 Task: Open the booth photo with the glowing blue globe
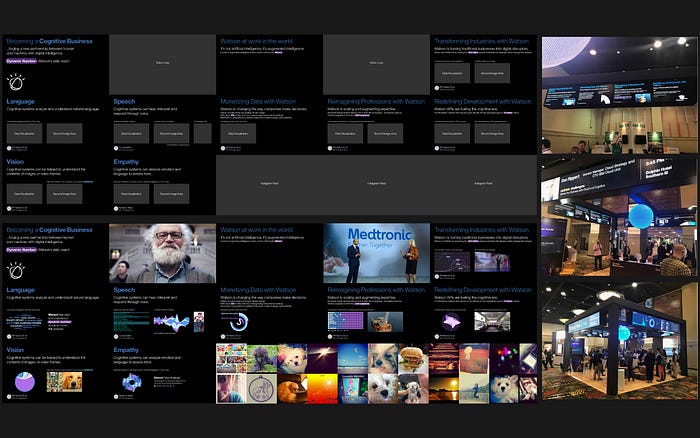(620, 217)
